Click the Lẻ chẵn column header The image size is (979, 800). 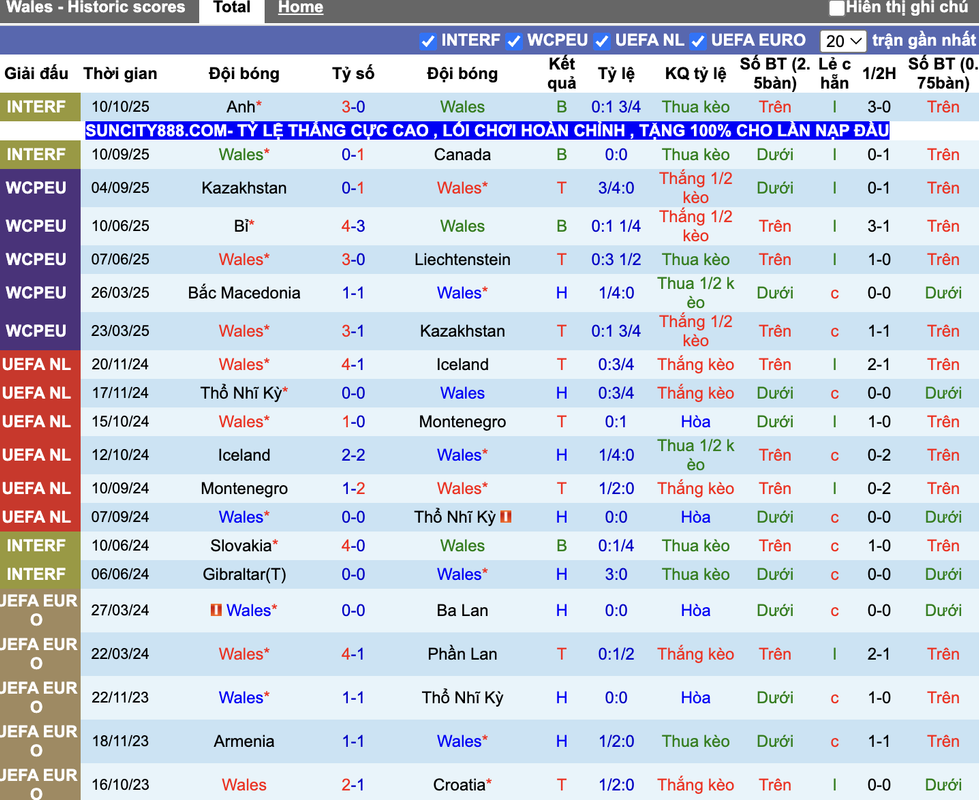(835, 74)
